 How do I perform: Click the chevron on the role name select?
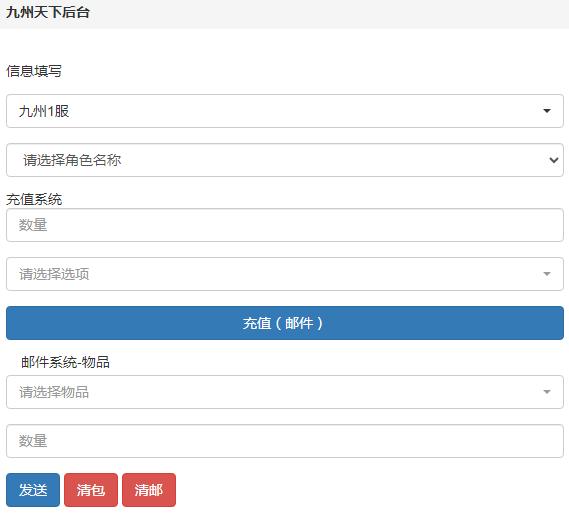pos(554,160)
